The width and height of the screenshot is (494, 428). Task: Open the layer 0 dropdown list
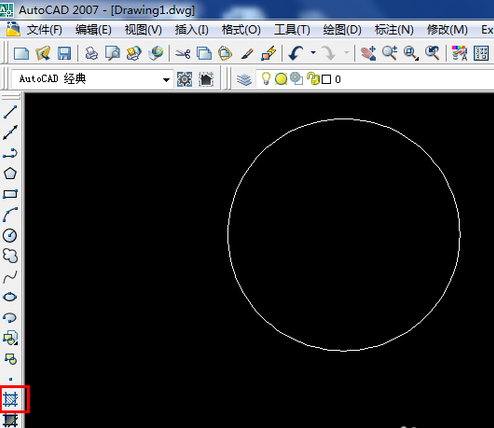point(375,79)
